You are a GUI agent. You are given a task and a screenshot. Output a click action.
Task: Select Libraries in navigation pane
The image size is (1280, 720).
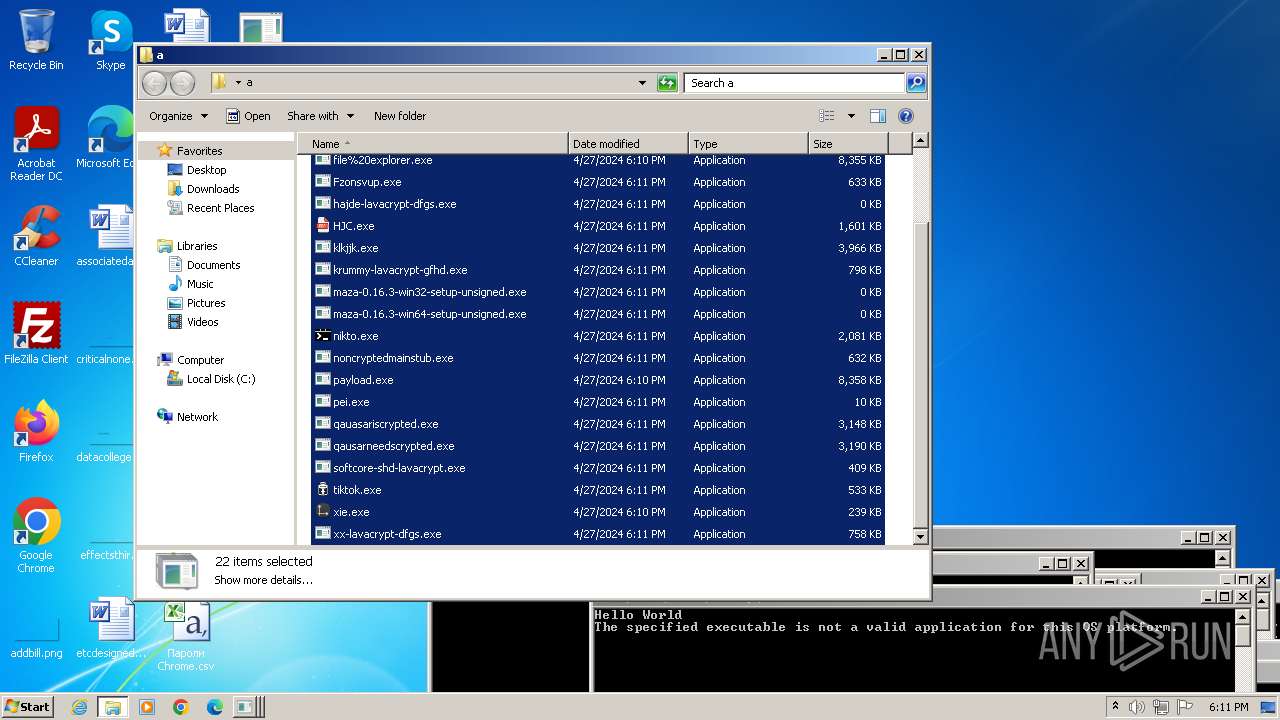pos(197,246)
